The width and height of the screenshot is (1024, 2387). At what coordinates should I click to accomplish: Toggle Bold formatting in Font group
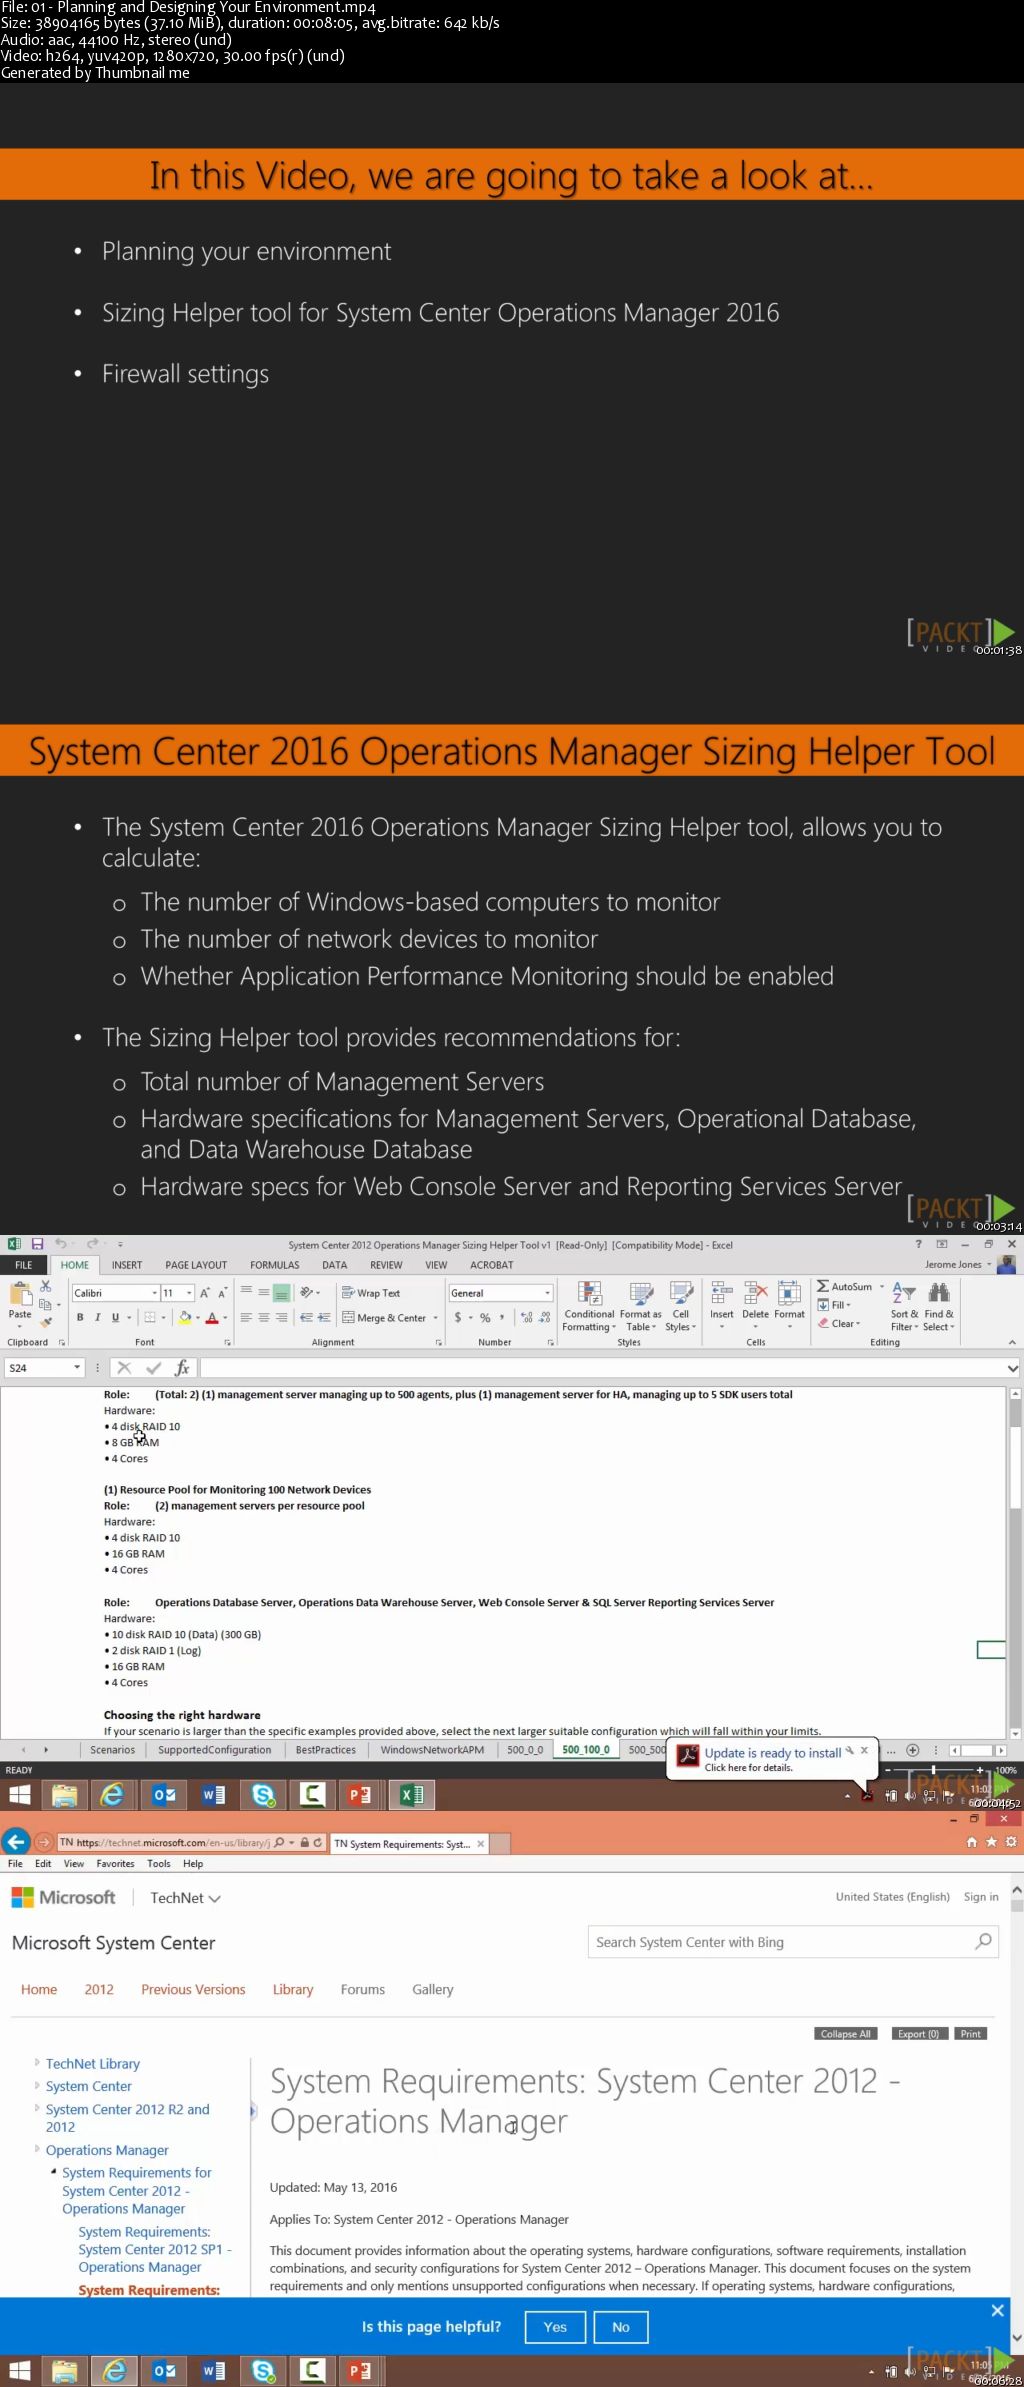click(x=80, y=1318)
